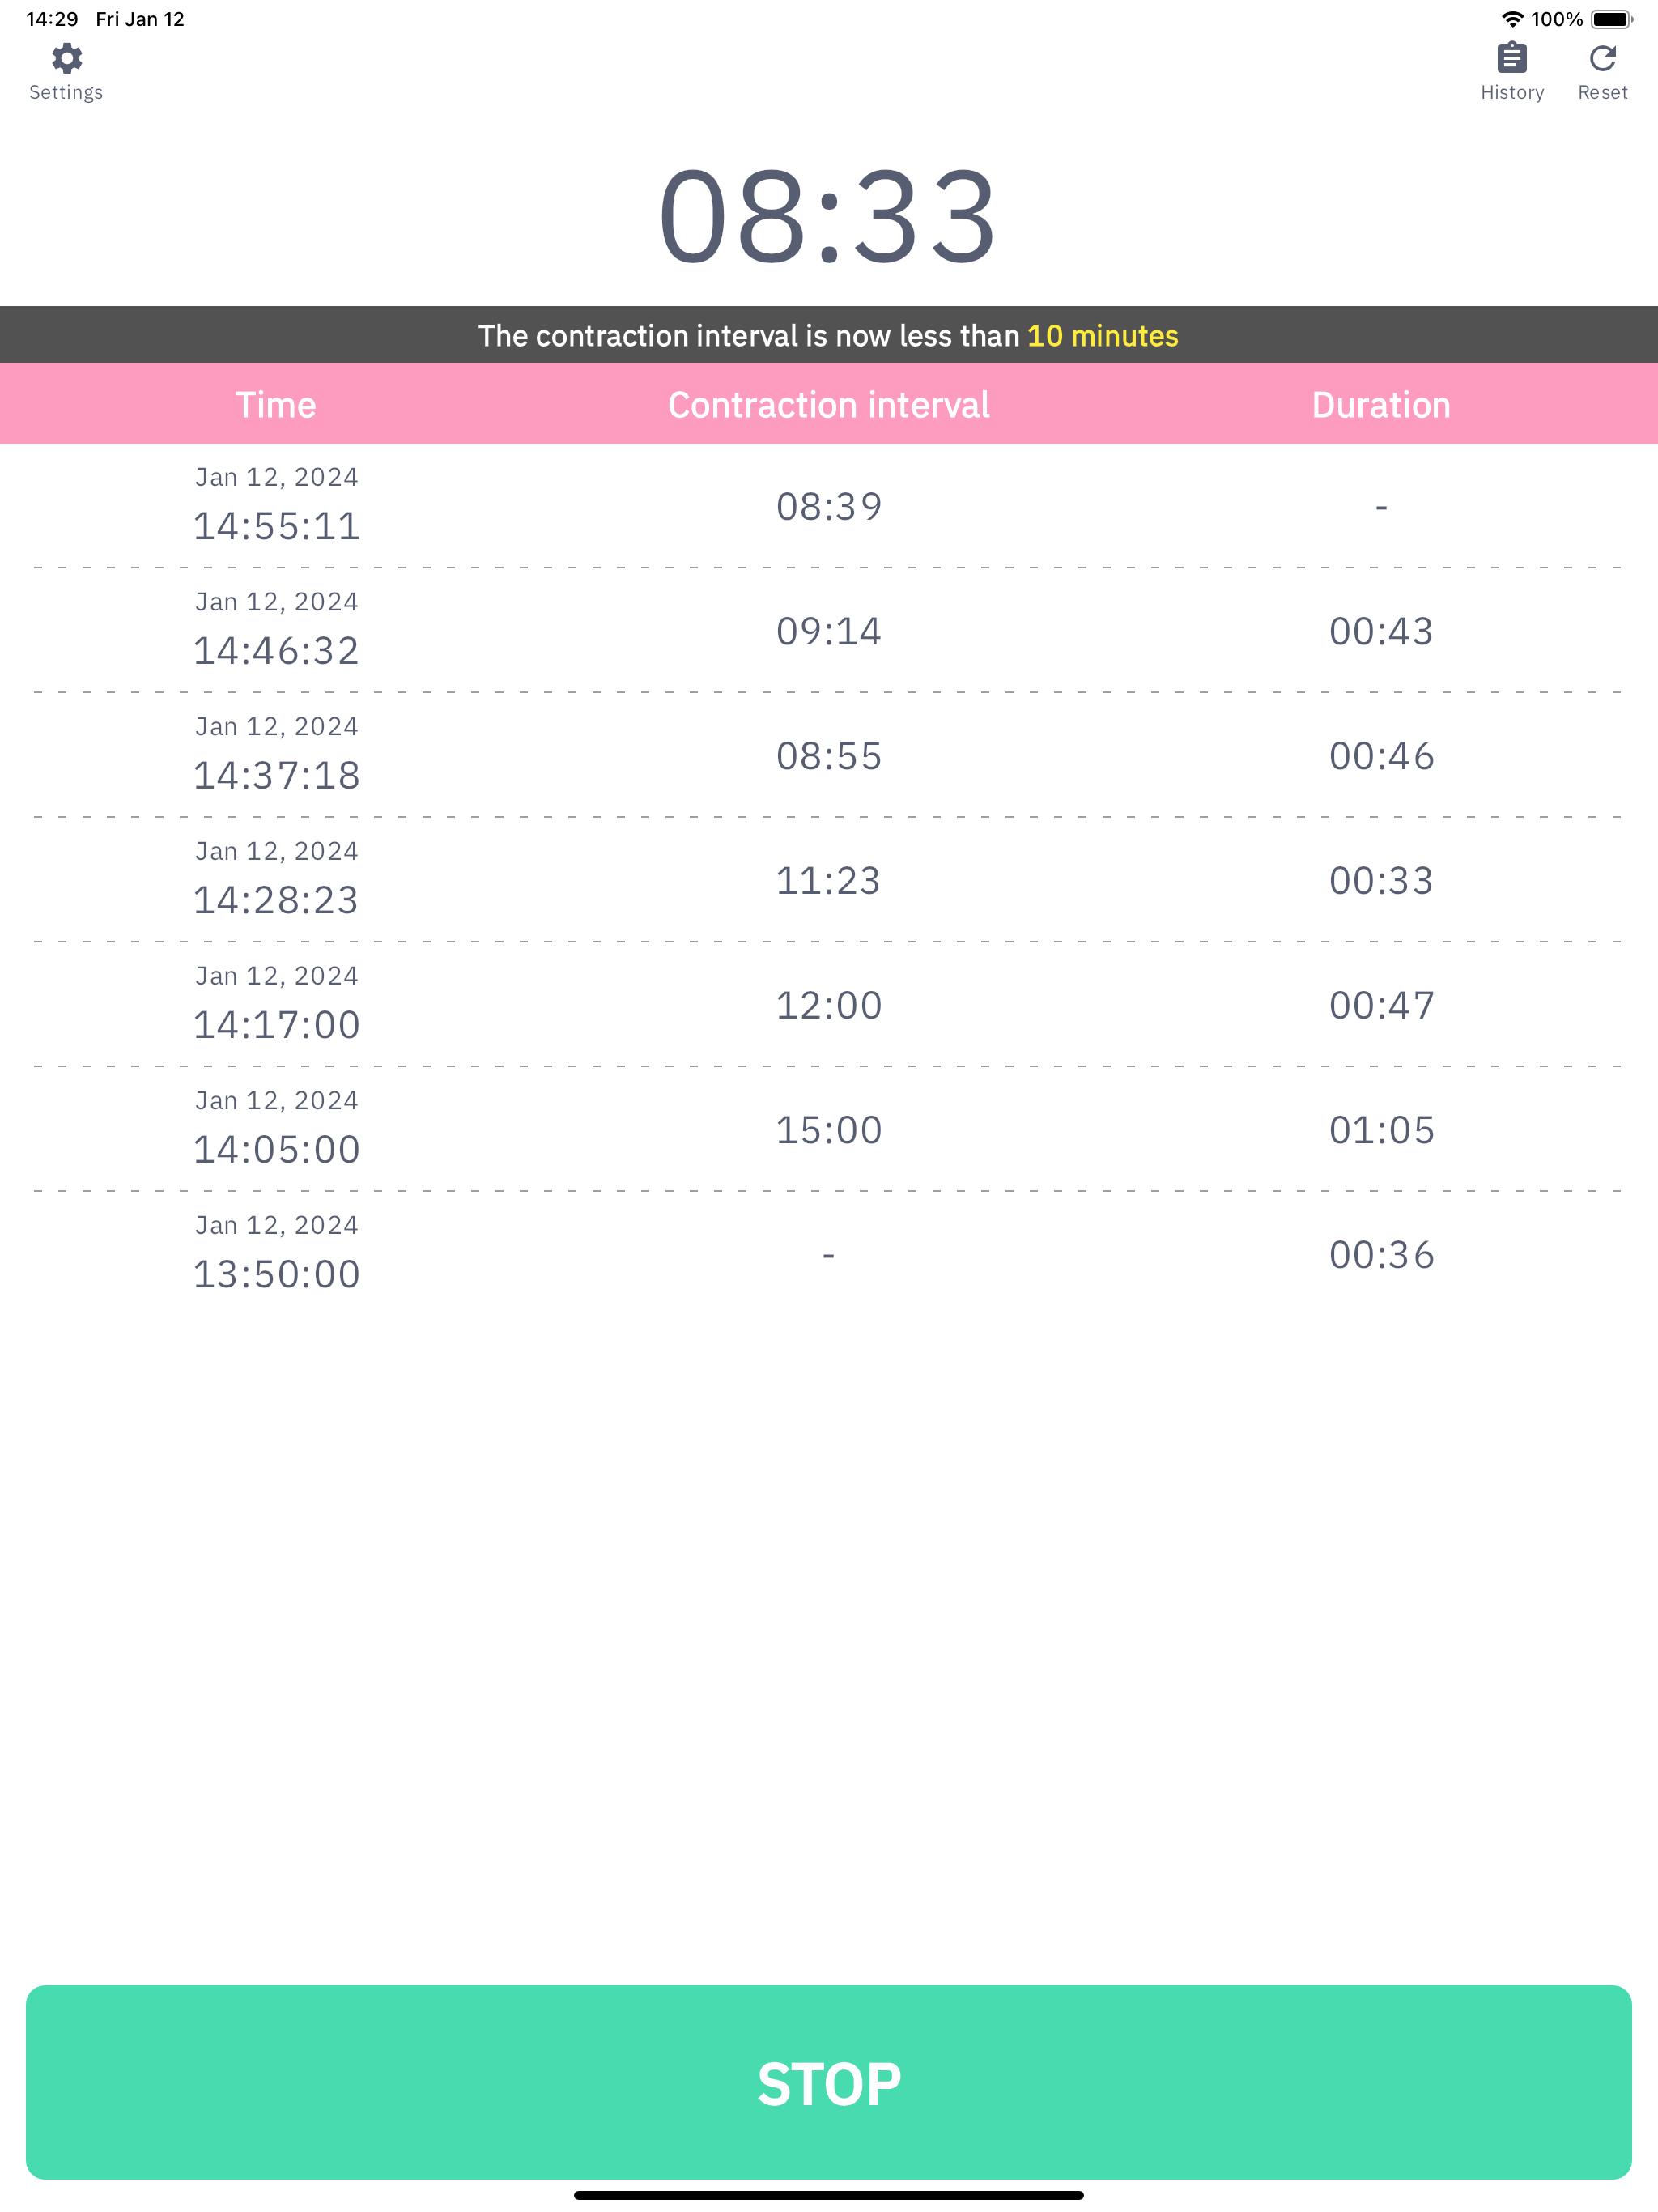This screenshot has height=2212, width=1658.
Task: Select the 14:17:00 contraction time entry
Action: tap(276, 1024)
